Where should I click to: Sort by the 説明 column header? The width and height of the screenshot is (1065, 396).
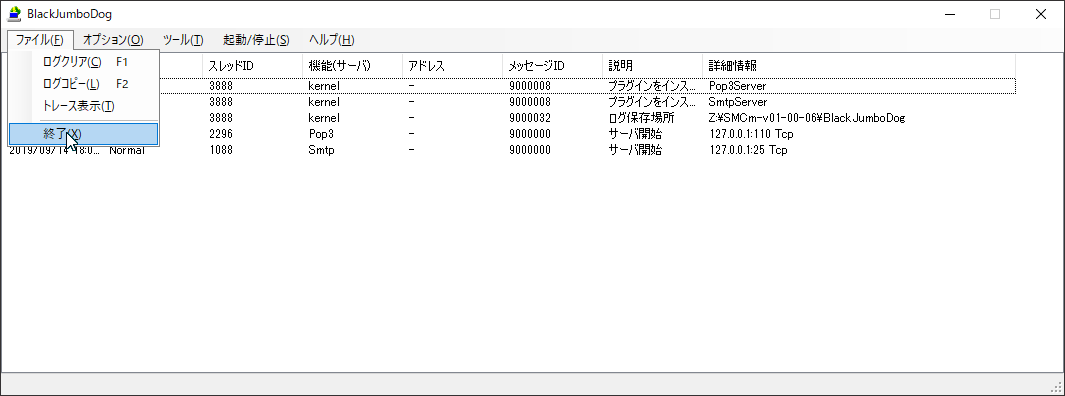click(652, 66)
